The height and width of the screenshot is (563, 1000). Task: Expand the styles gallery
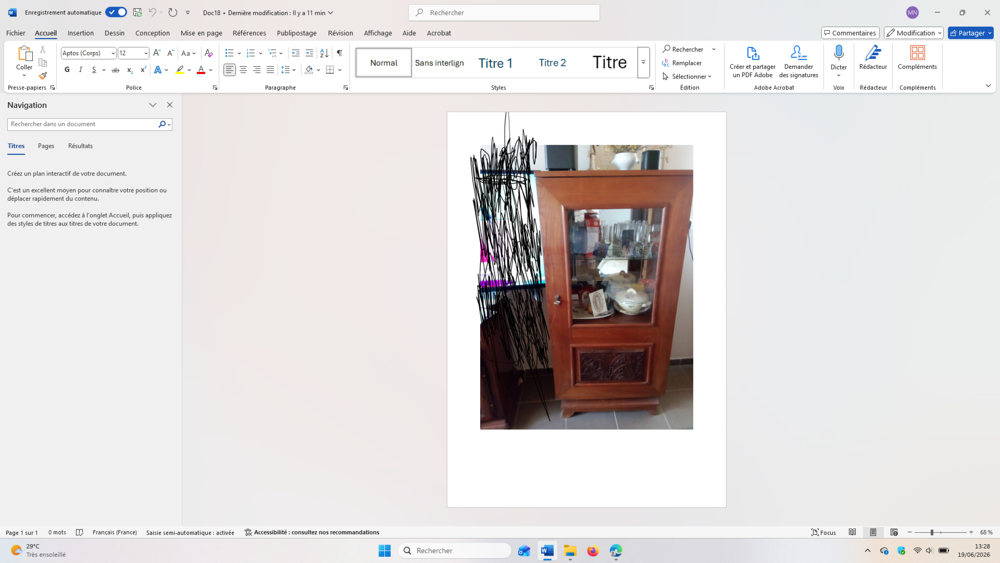point(643,62)
